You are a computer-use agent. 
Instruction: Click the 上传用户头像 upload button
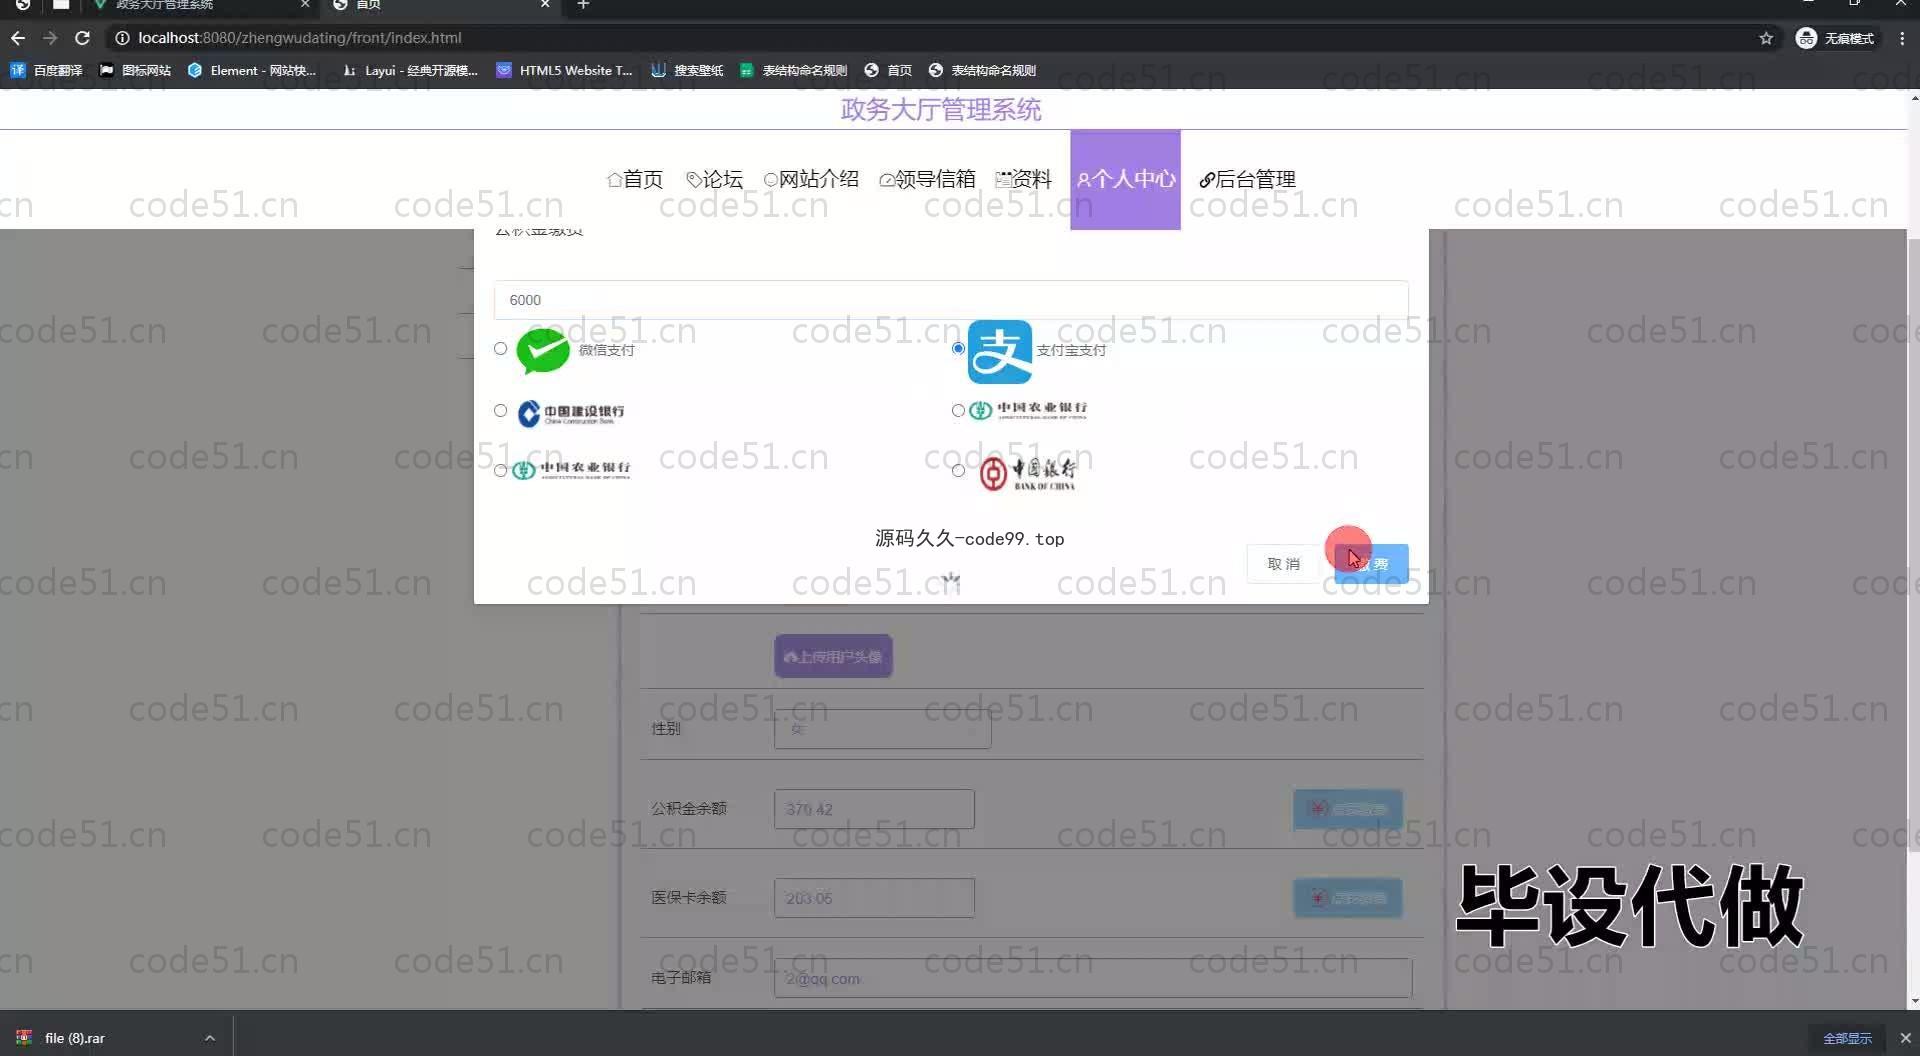click(833, 657)
